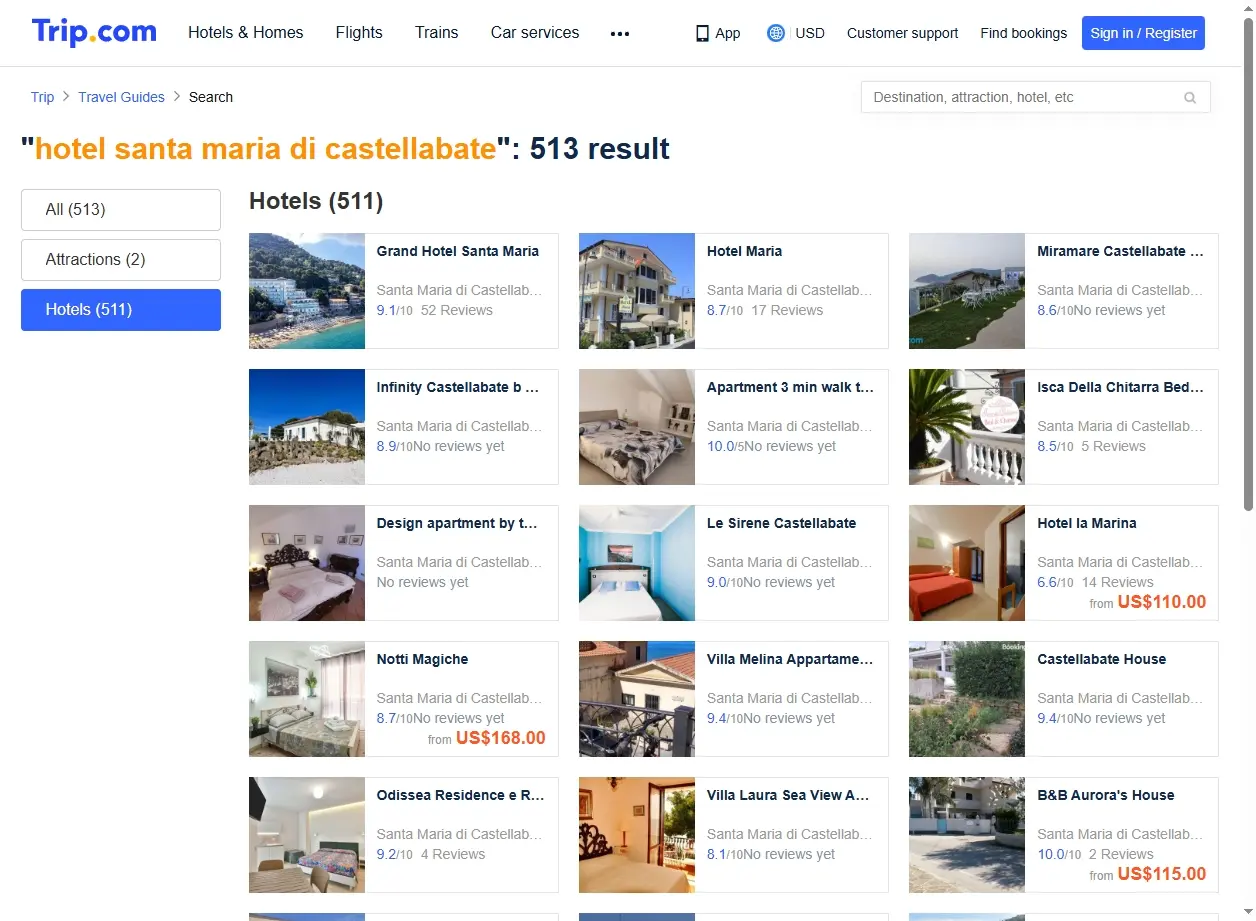Click Hotel la Marina title
The width and height of the screenshot is (1256, 921).
pos(1087,523)
